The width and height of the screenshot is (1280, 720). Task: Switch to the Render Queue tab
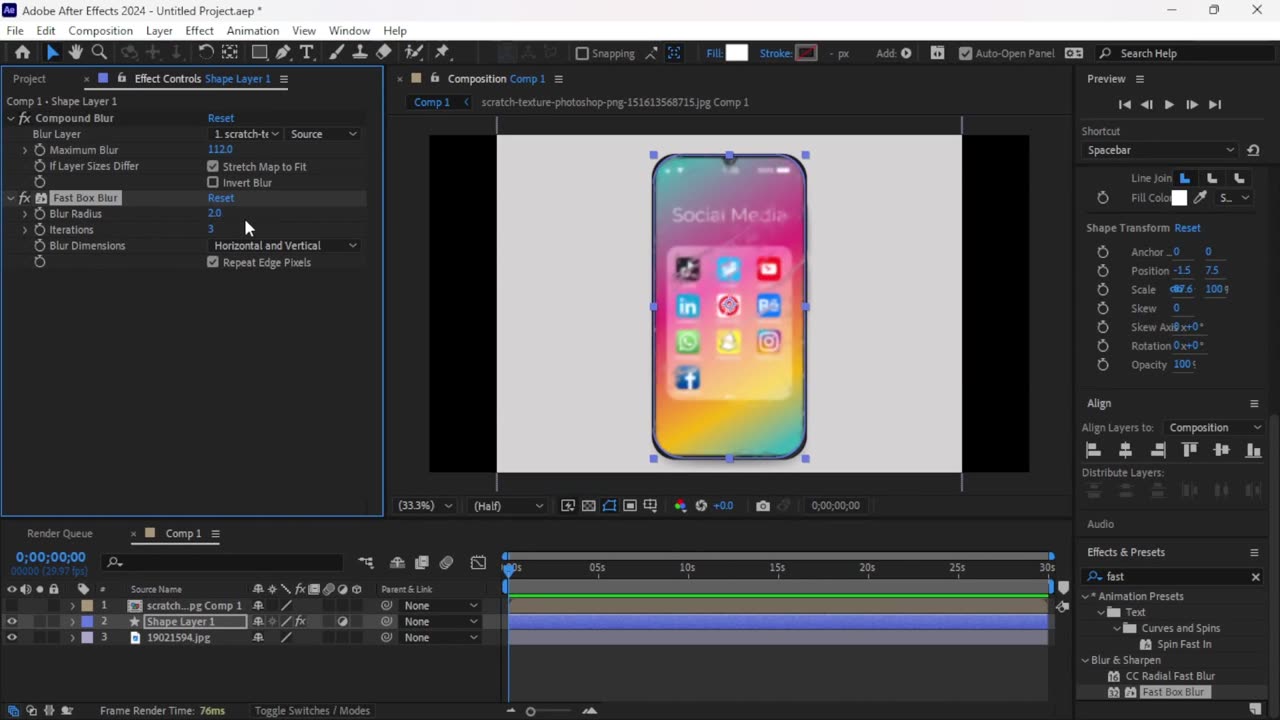click(x=60, y=534)
